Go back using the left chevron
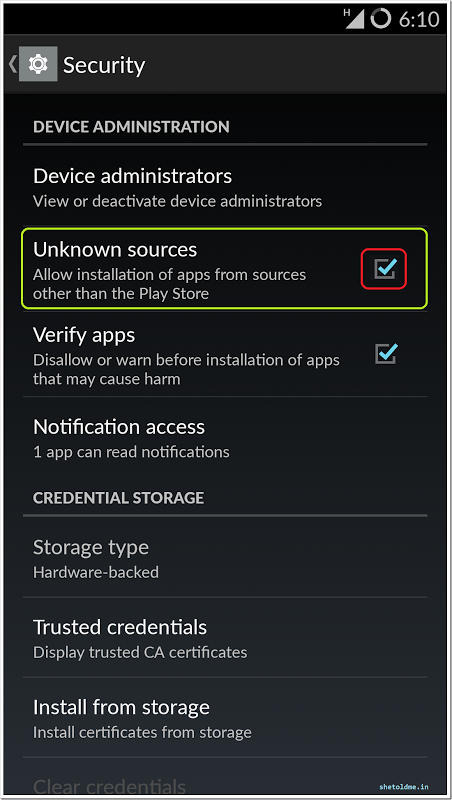 [13, 64]
